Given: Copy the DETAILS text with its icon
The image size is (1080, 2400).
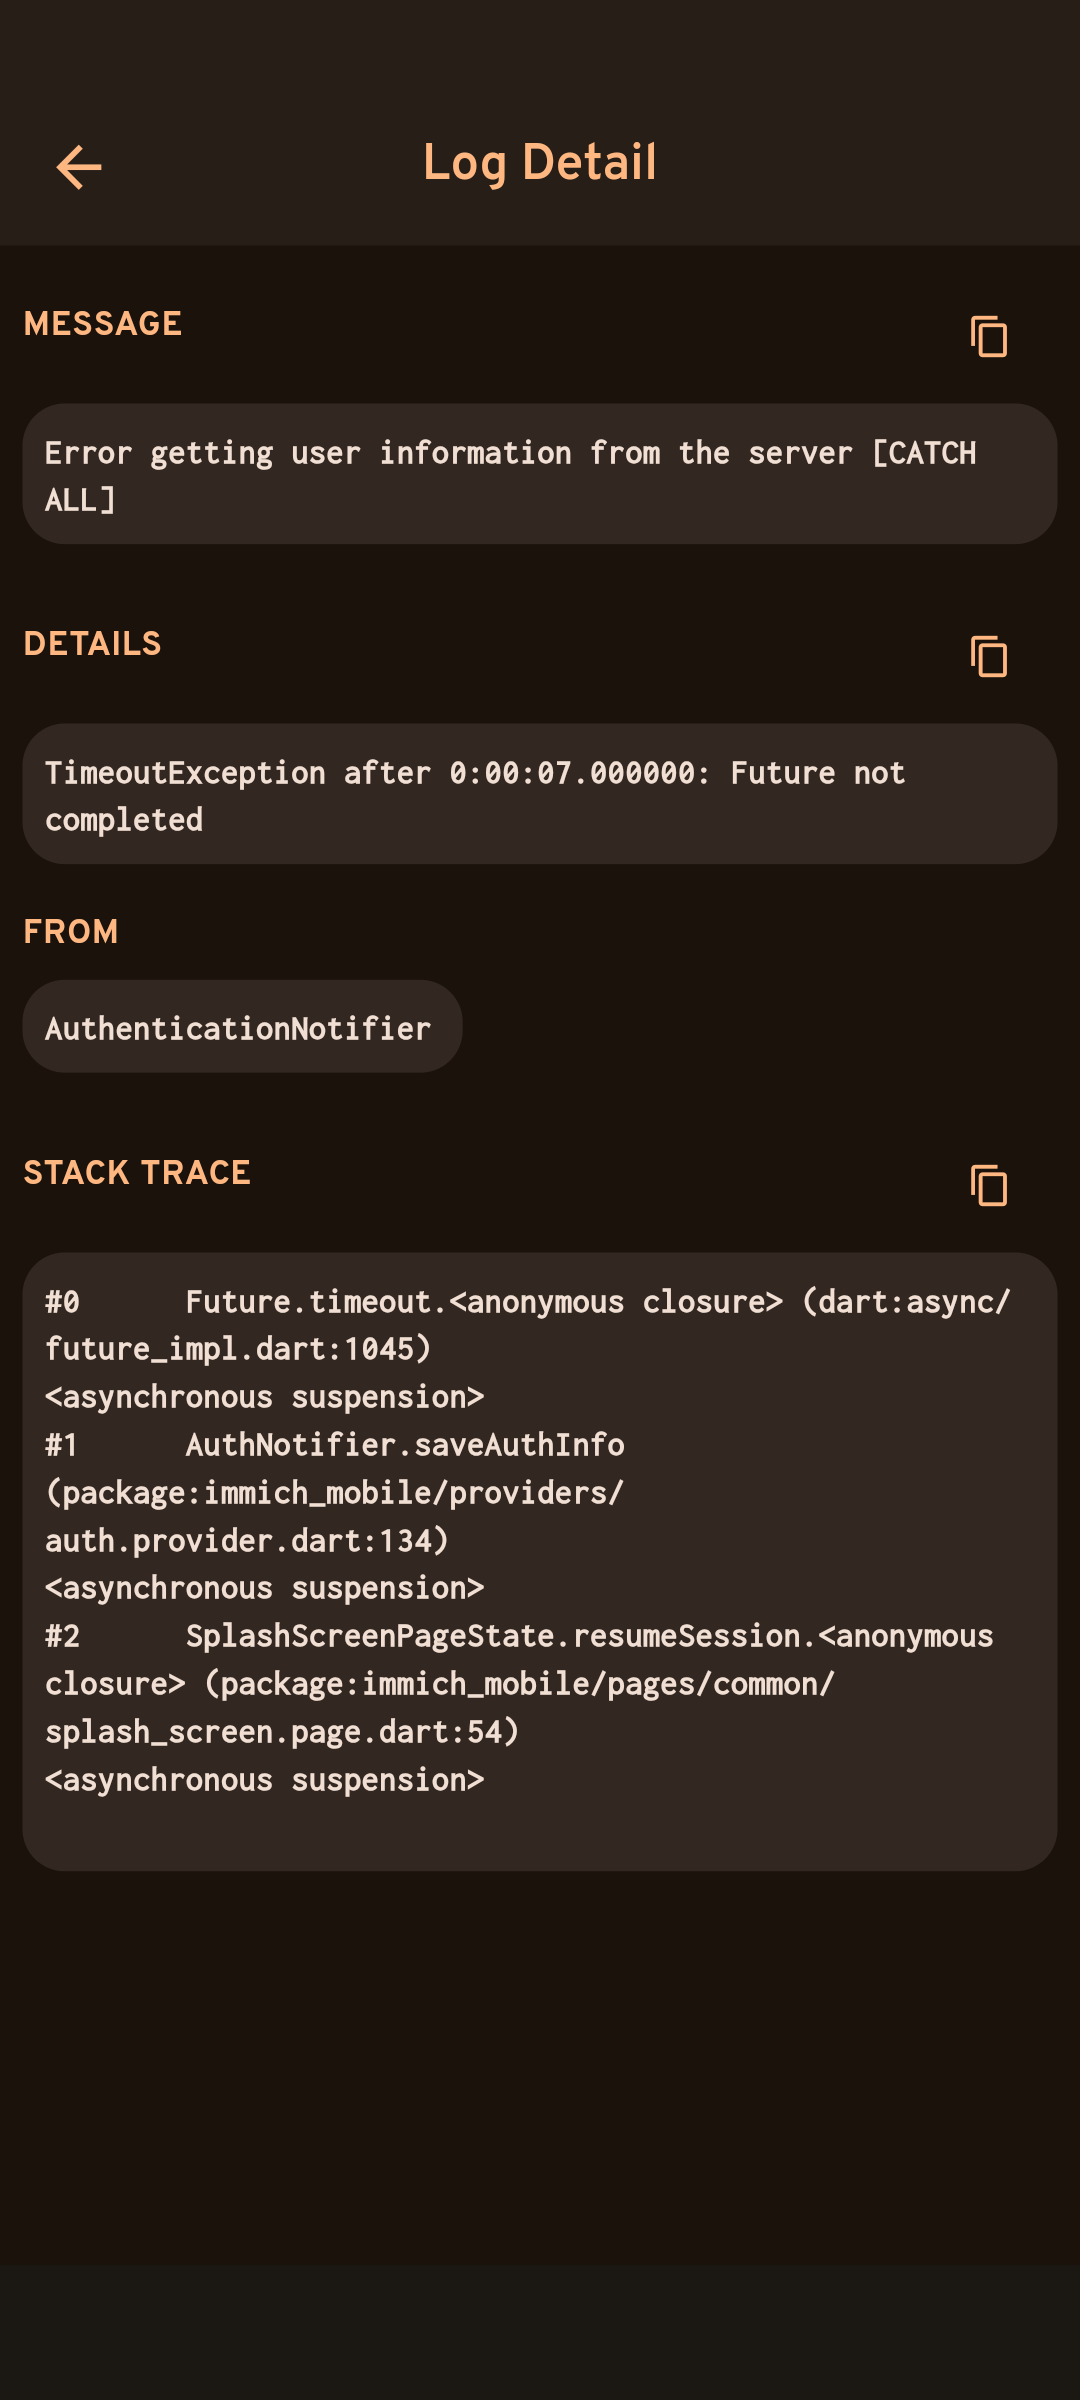Looking at the screenshot, I should pos(988,656).
